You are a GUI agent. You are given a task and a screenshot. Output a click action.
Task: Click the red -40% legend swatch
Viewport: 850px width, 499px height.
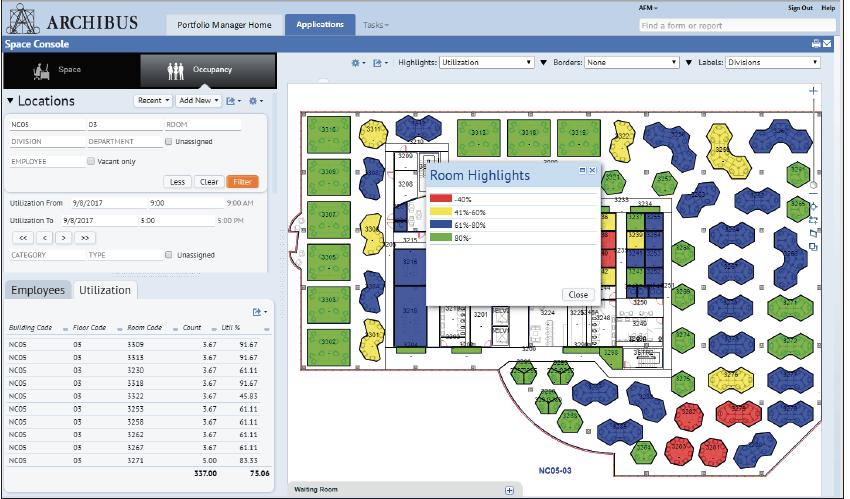click(440, 199)
